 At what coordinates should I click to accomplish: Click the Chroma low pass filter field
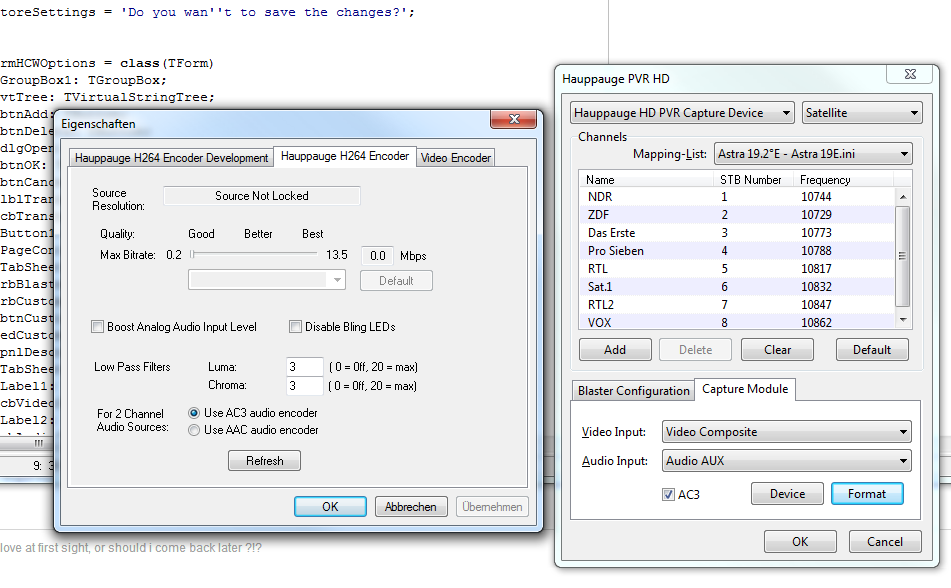coord(304,385)
